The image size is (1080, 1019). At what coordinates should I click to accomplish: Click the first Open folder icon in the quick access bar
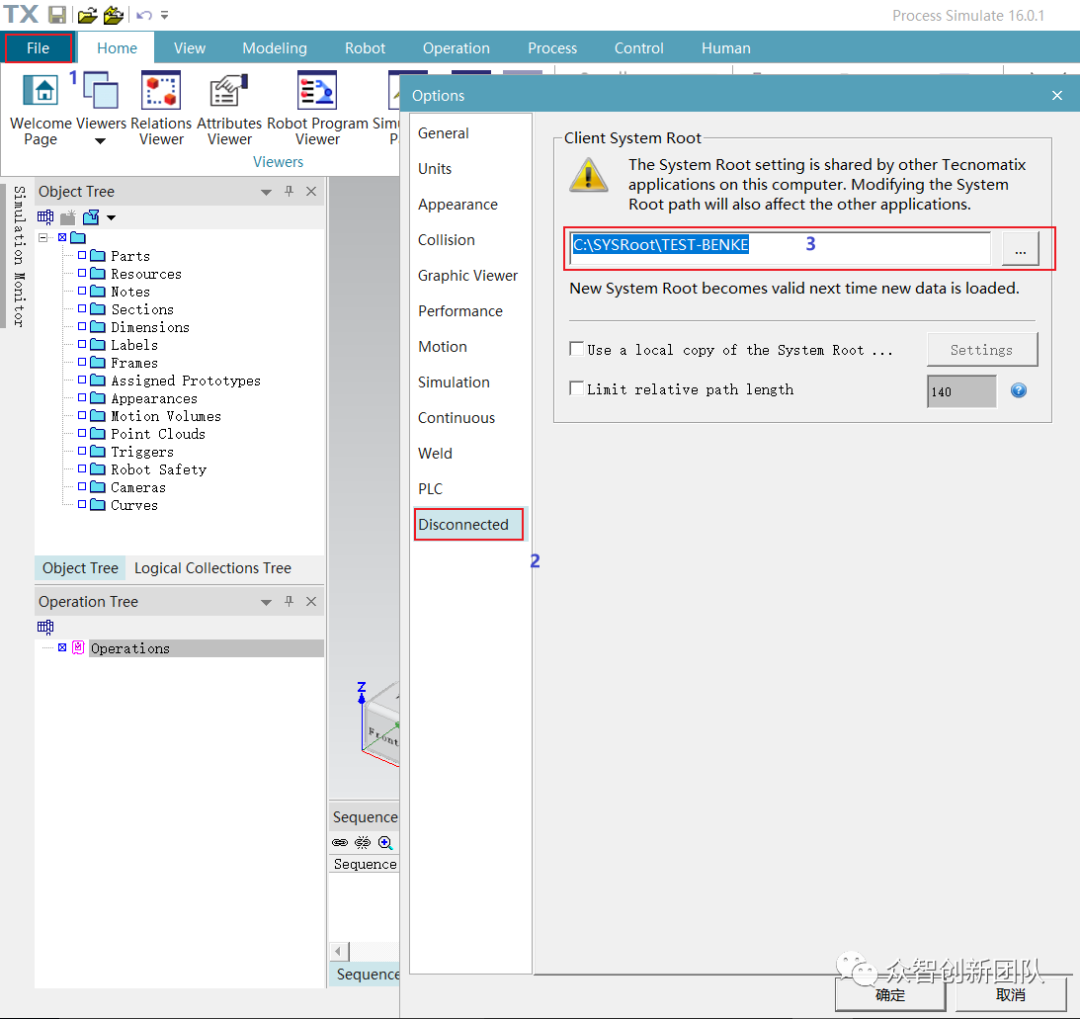coord(87,14)
